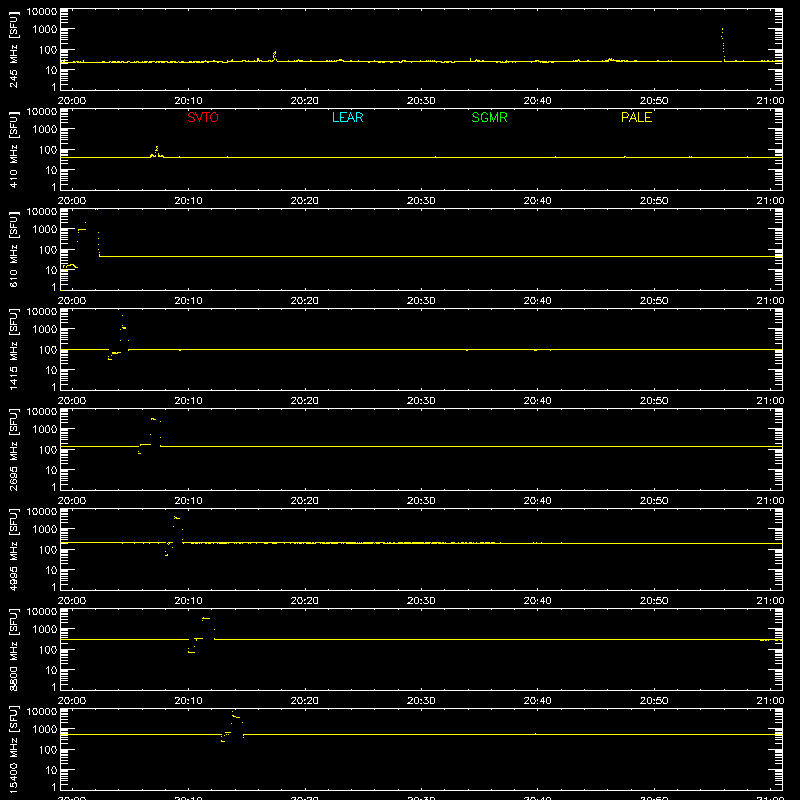Select the 2695 MHz [SFU] axis title
Image resolution: width=800 pixels, height=800 pixels.
[x=13, y=450]
